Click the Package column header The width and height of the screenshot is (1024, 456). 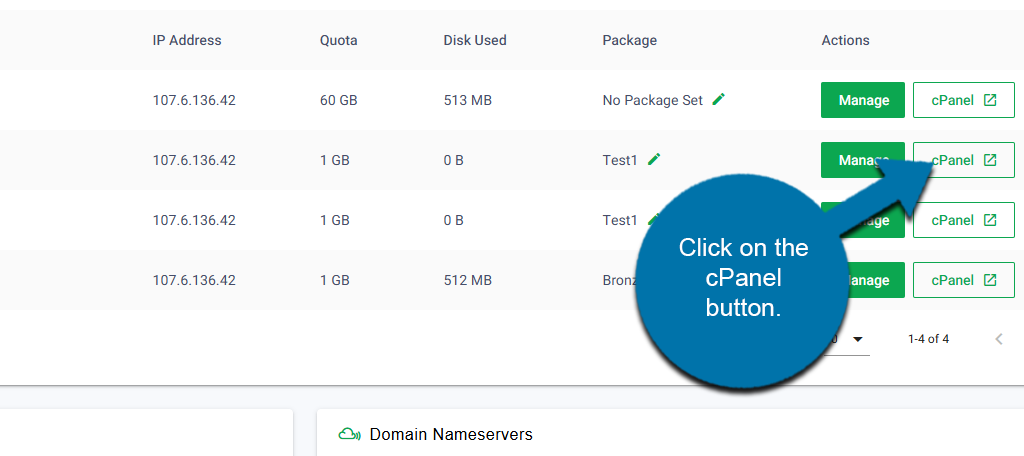pyautogui.click(x=629, y=41)
